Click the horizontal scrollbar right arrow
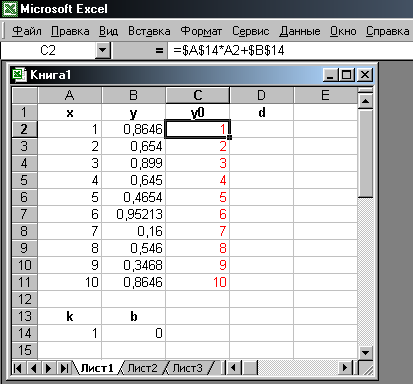413x384 pixels. [x=345, y=368]
